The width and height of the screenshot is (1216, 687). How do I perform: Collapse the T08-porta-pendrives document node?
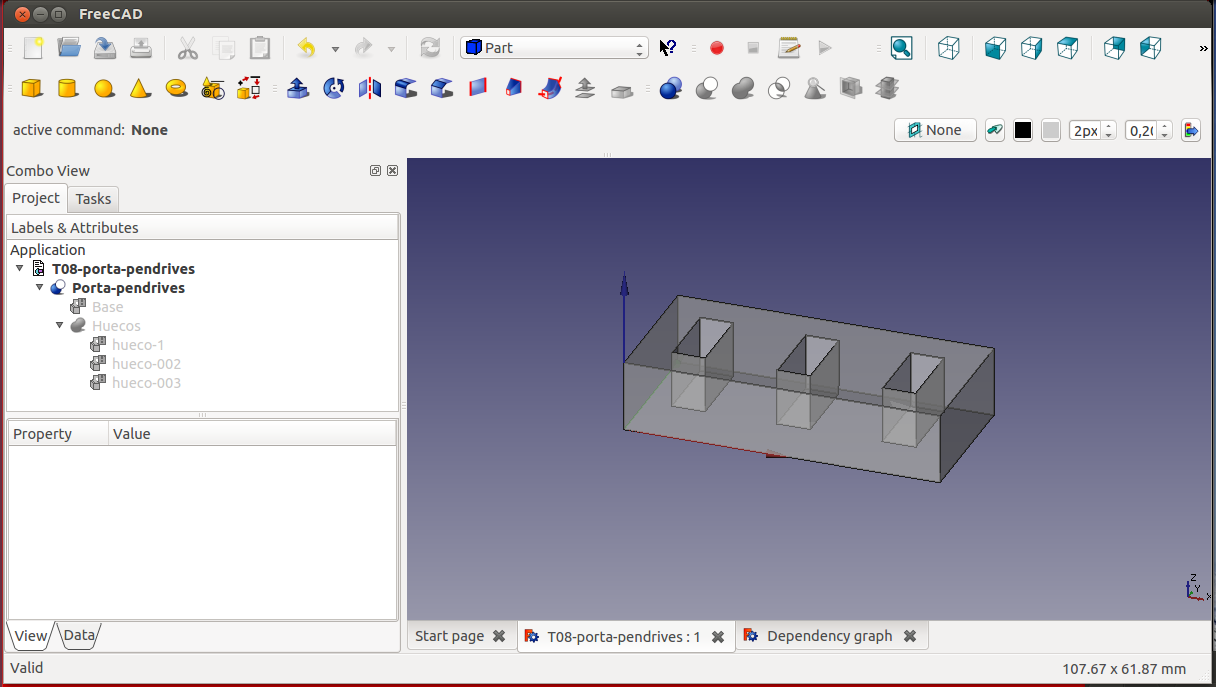(x=20, y=269)
